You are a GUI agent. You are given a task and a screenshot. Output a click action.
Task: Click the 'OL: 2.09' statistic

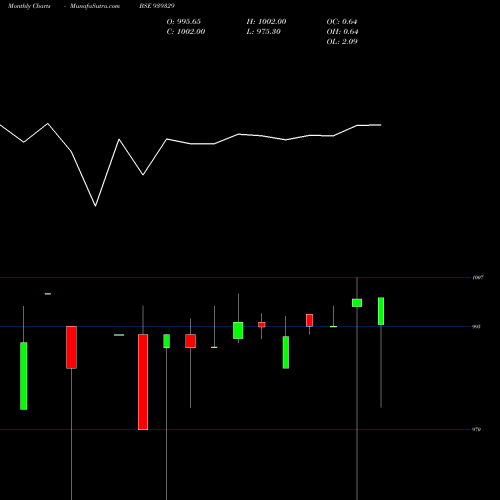tap(342, 42)
